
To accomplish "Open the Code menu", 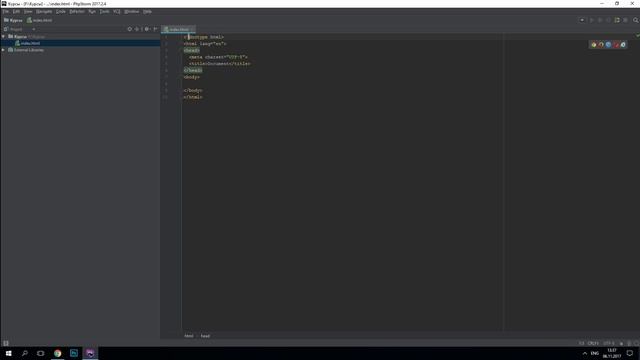I will pyautogui.click(x=61, y=11).
